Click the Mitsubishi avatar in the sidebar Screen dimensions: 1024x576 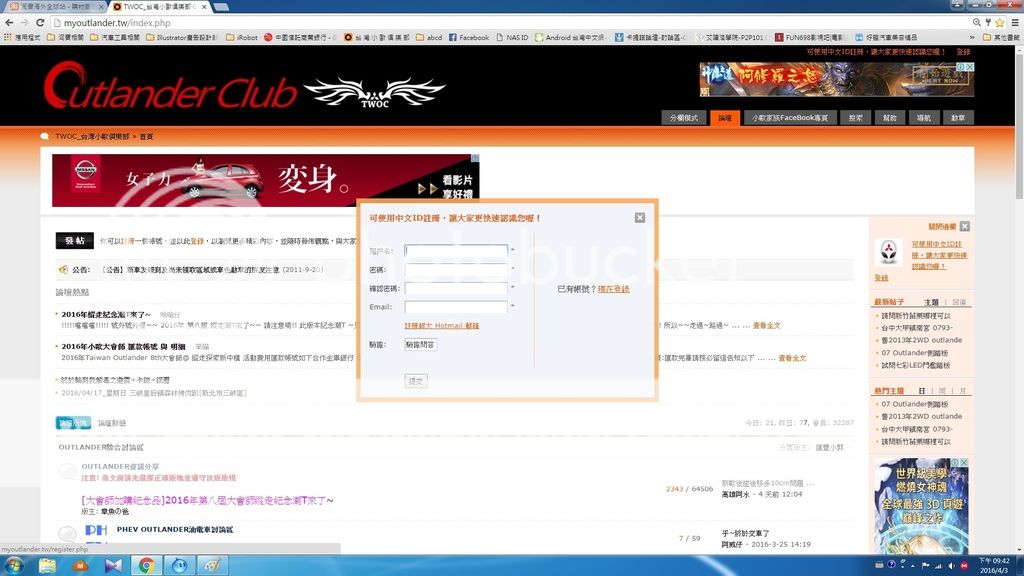889,251
